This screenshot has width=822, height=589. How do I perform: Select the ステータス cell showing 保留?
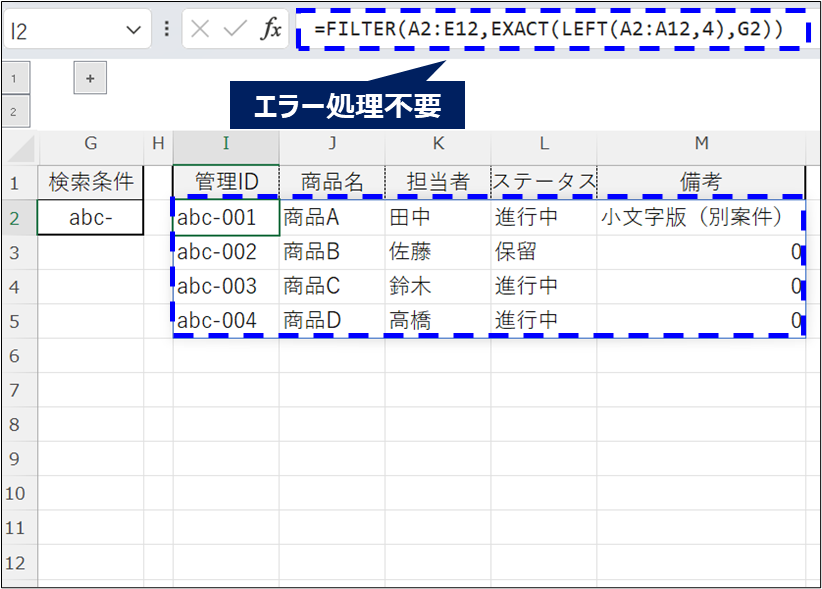pos(543,251)
